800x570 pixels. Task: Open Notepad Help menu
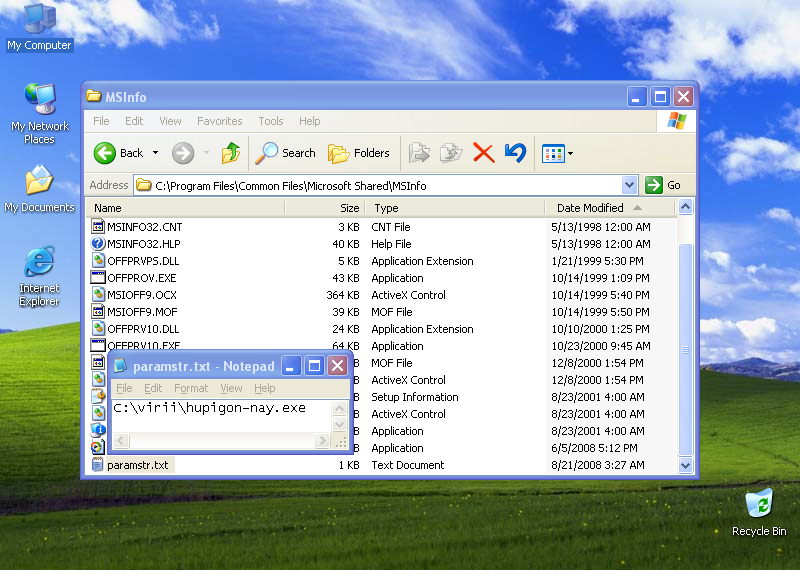coord(265,388)
